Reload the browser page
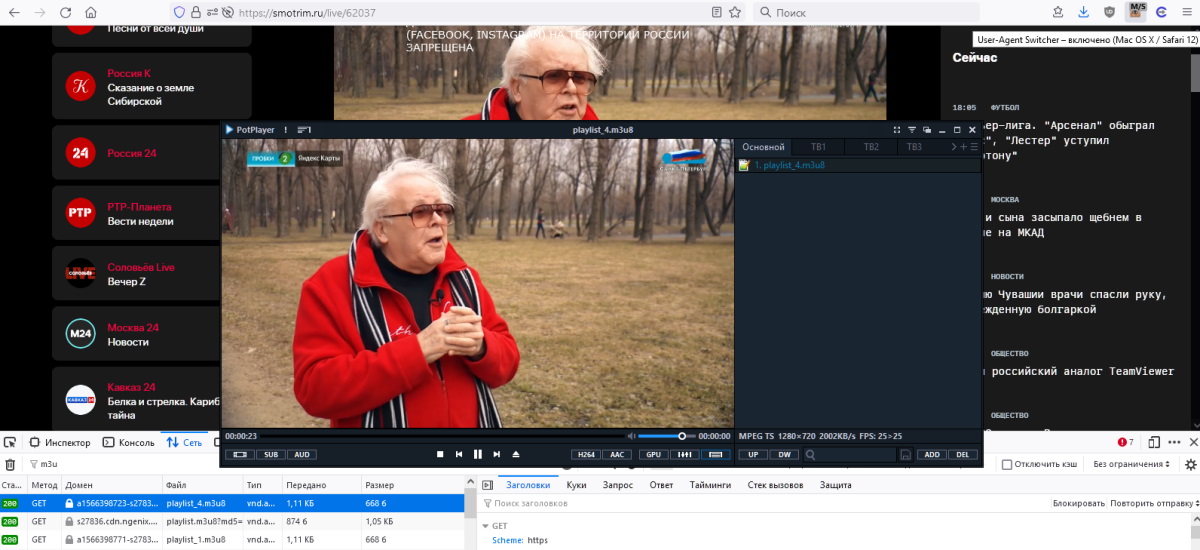Screen dimensions: 1200x550 [65, 13]
